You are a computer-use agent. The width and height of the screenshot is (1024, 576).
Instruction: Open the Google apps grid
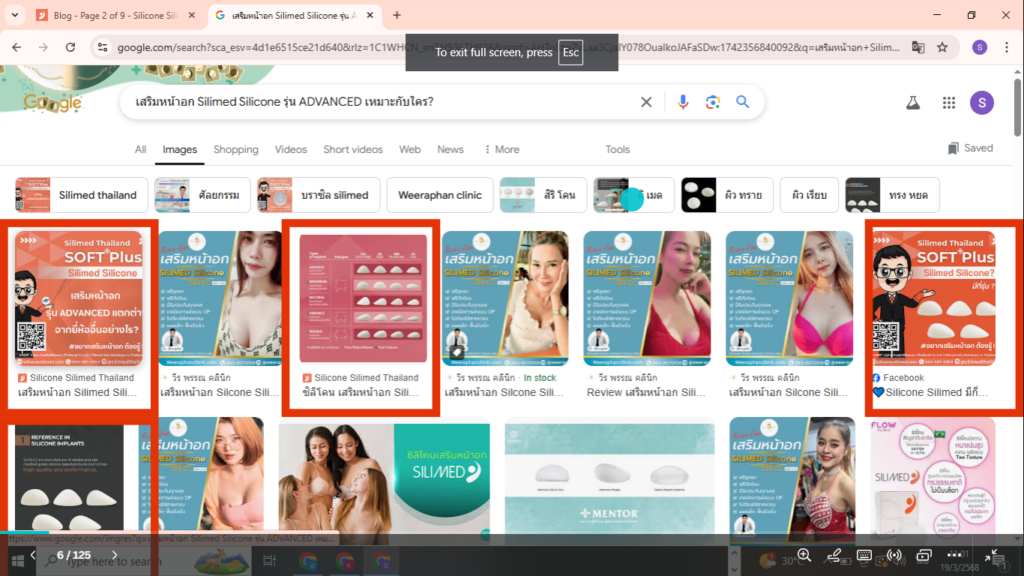(x=949, y=103)
